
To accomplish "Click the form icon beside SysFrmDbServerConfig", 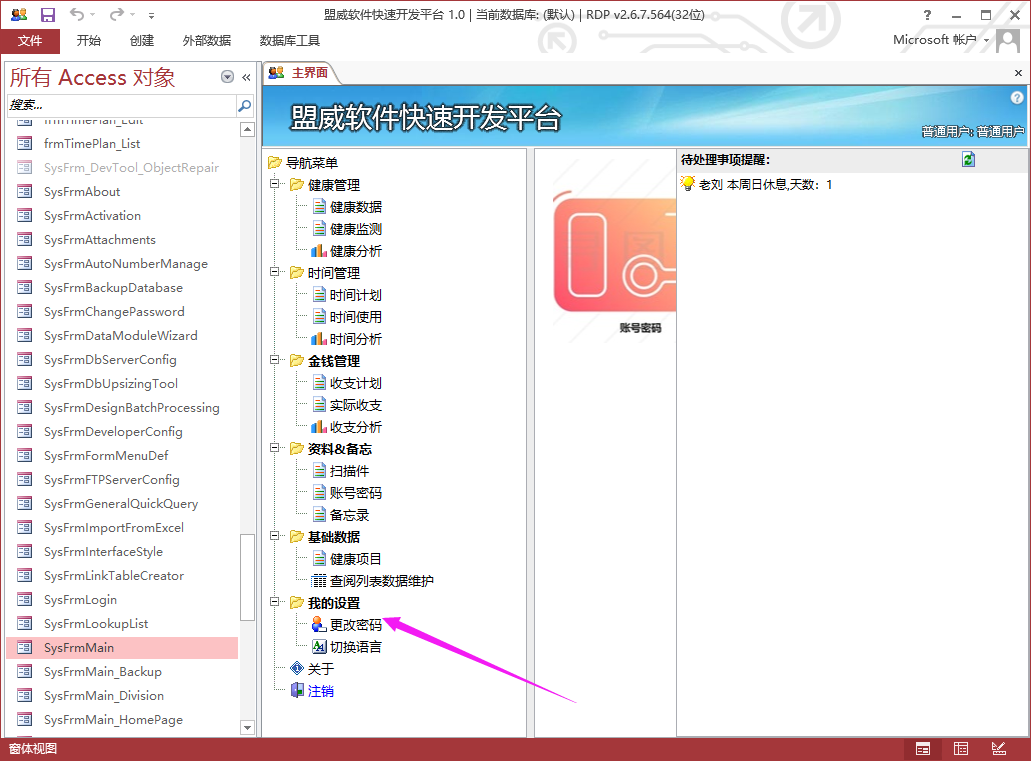I will pos(24,360).
